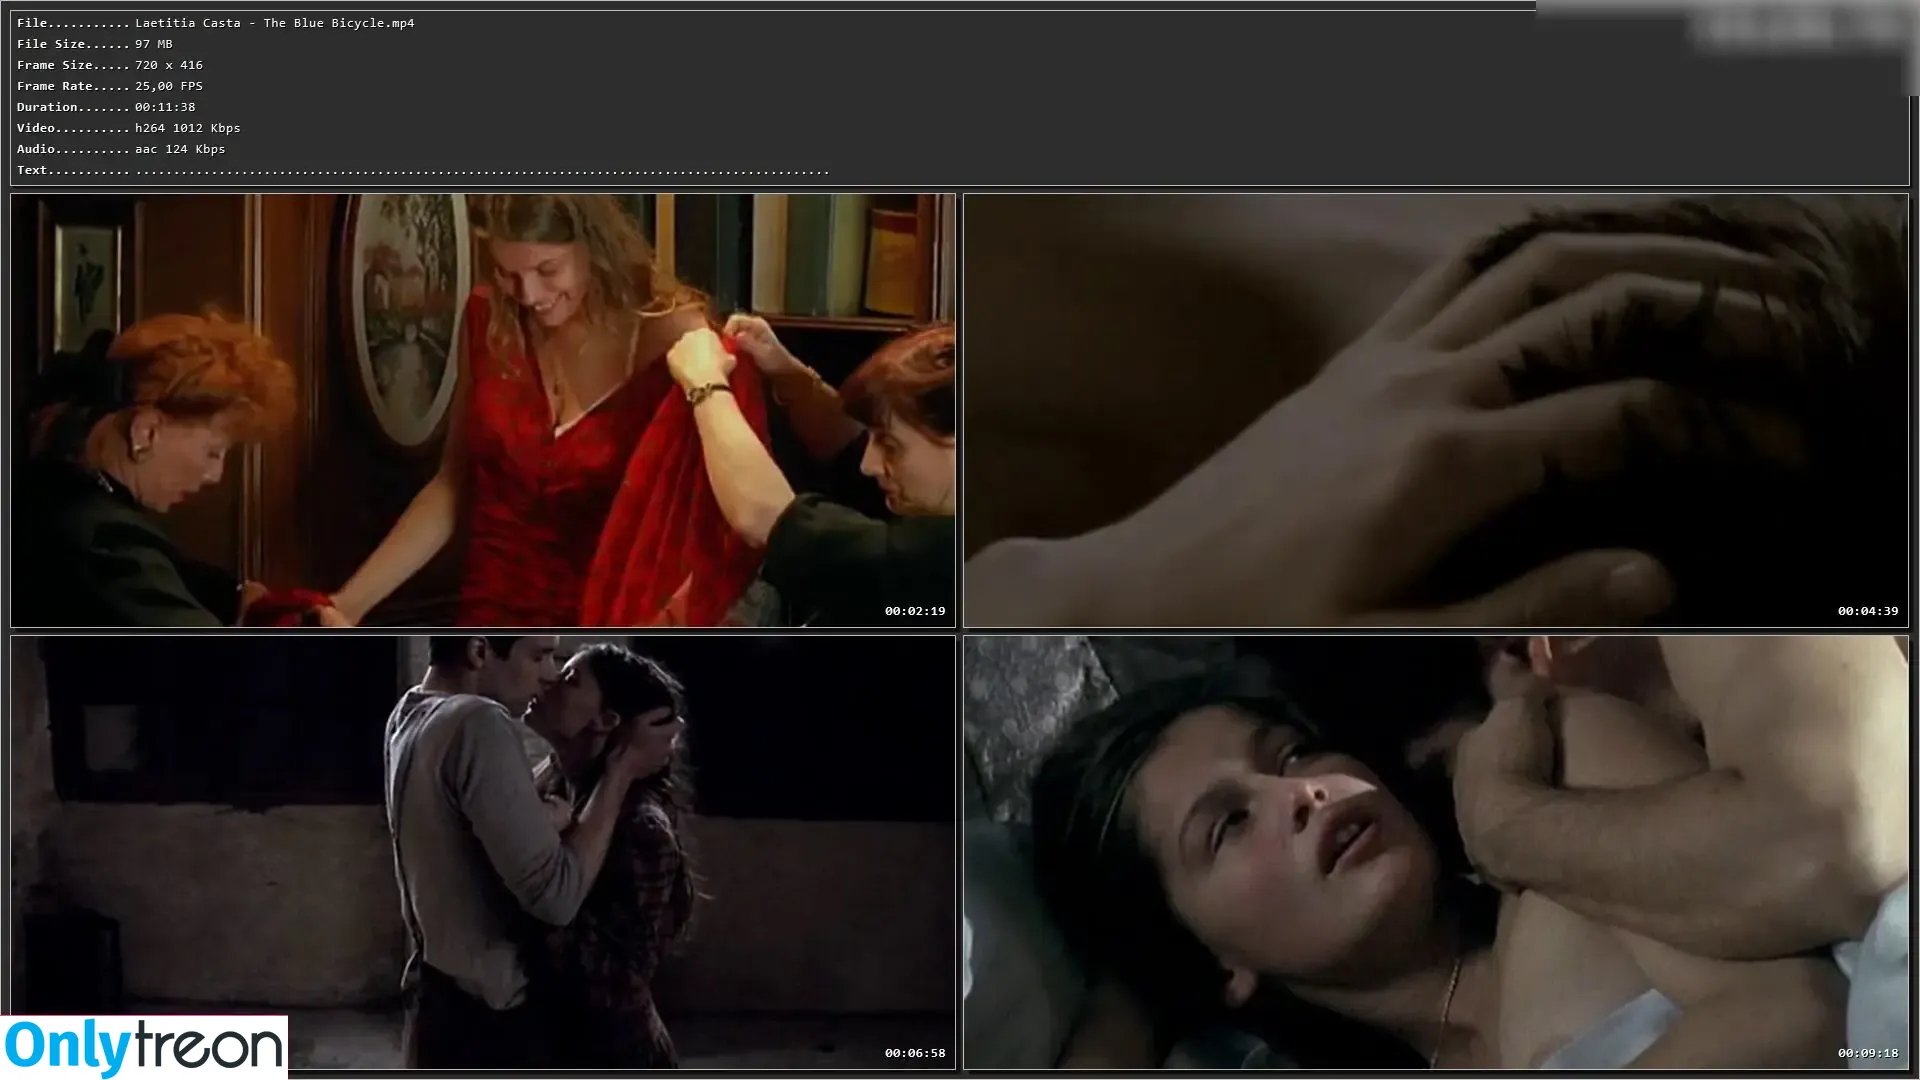
Task: Select the video codec text 'h264 1012 Kbps'
Action: [188, 128]
